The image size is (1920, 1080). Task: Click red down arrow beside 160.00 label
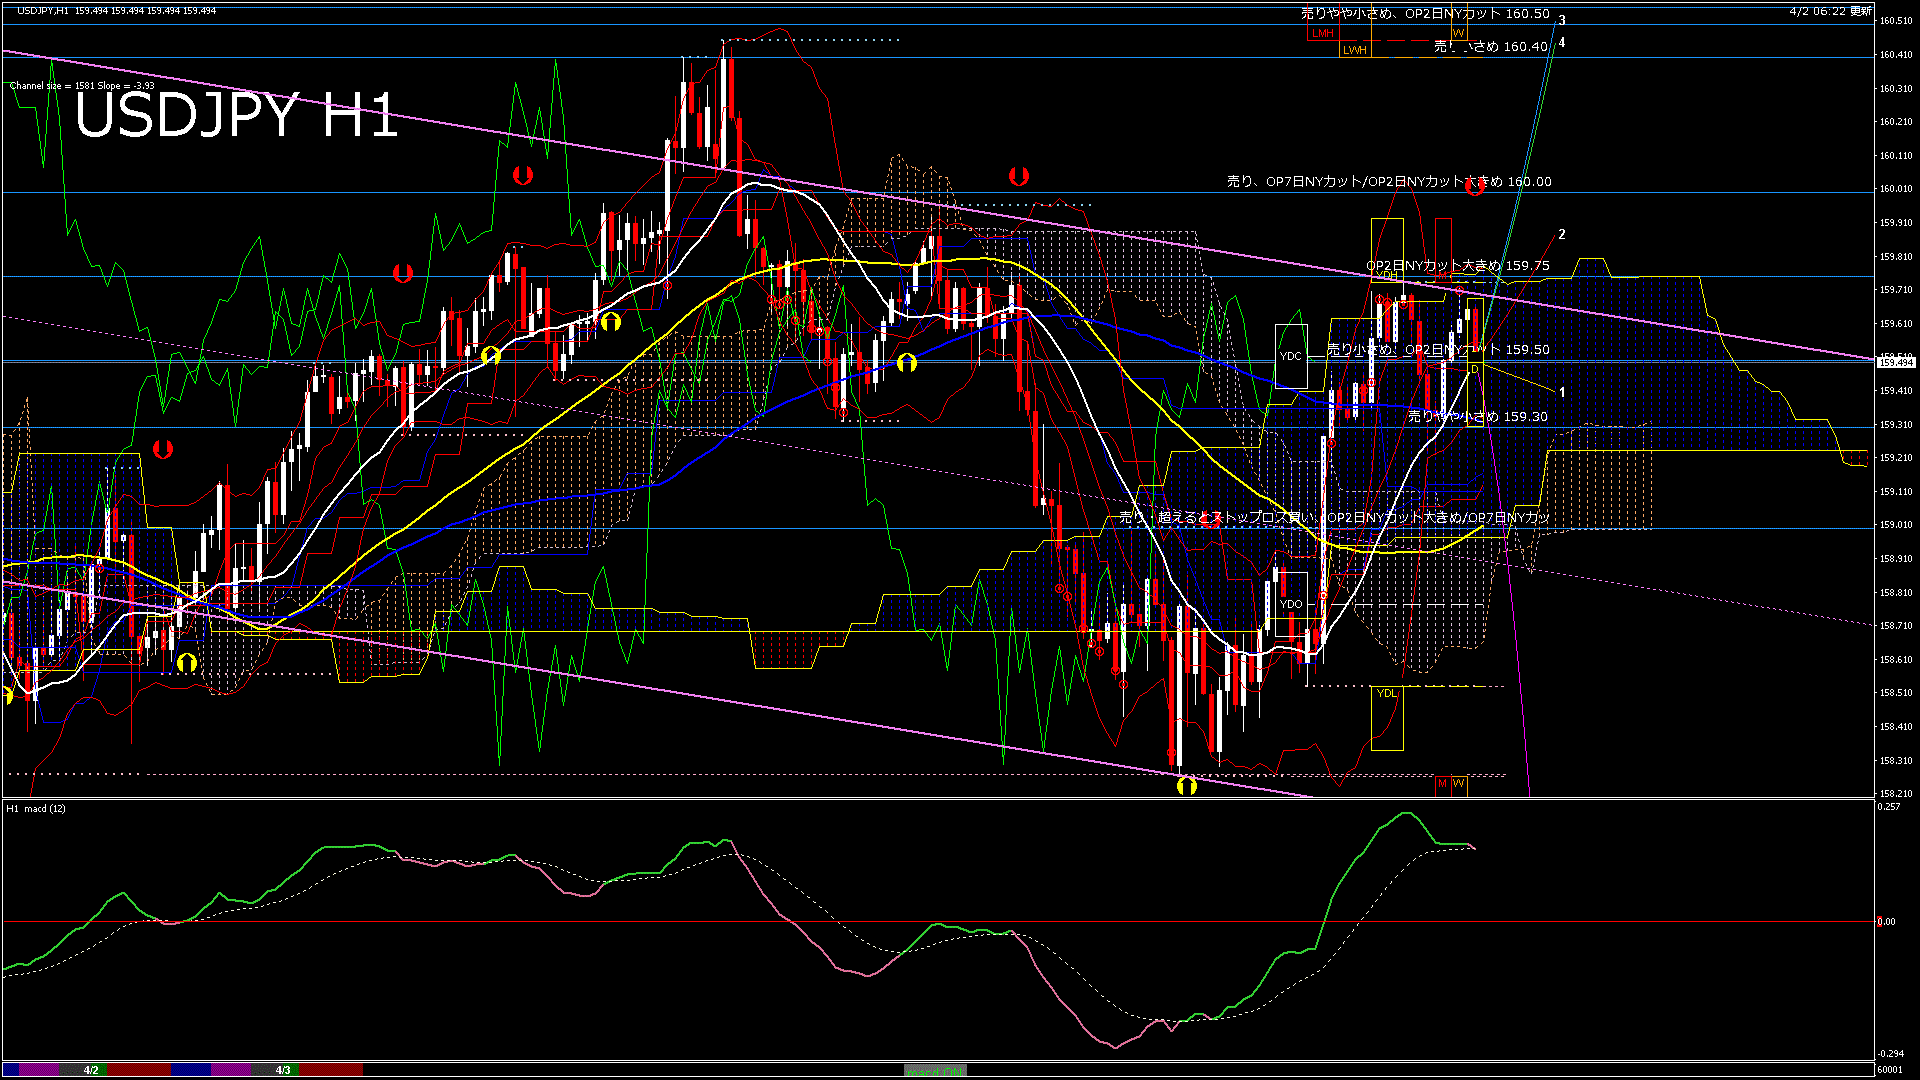click(x=1474, y=186)
